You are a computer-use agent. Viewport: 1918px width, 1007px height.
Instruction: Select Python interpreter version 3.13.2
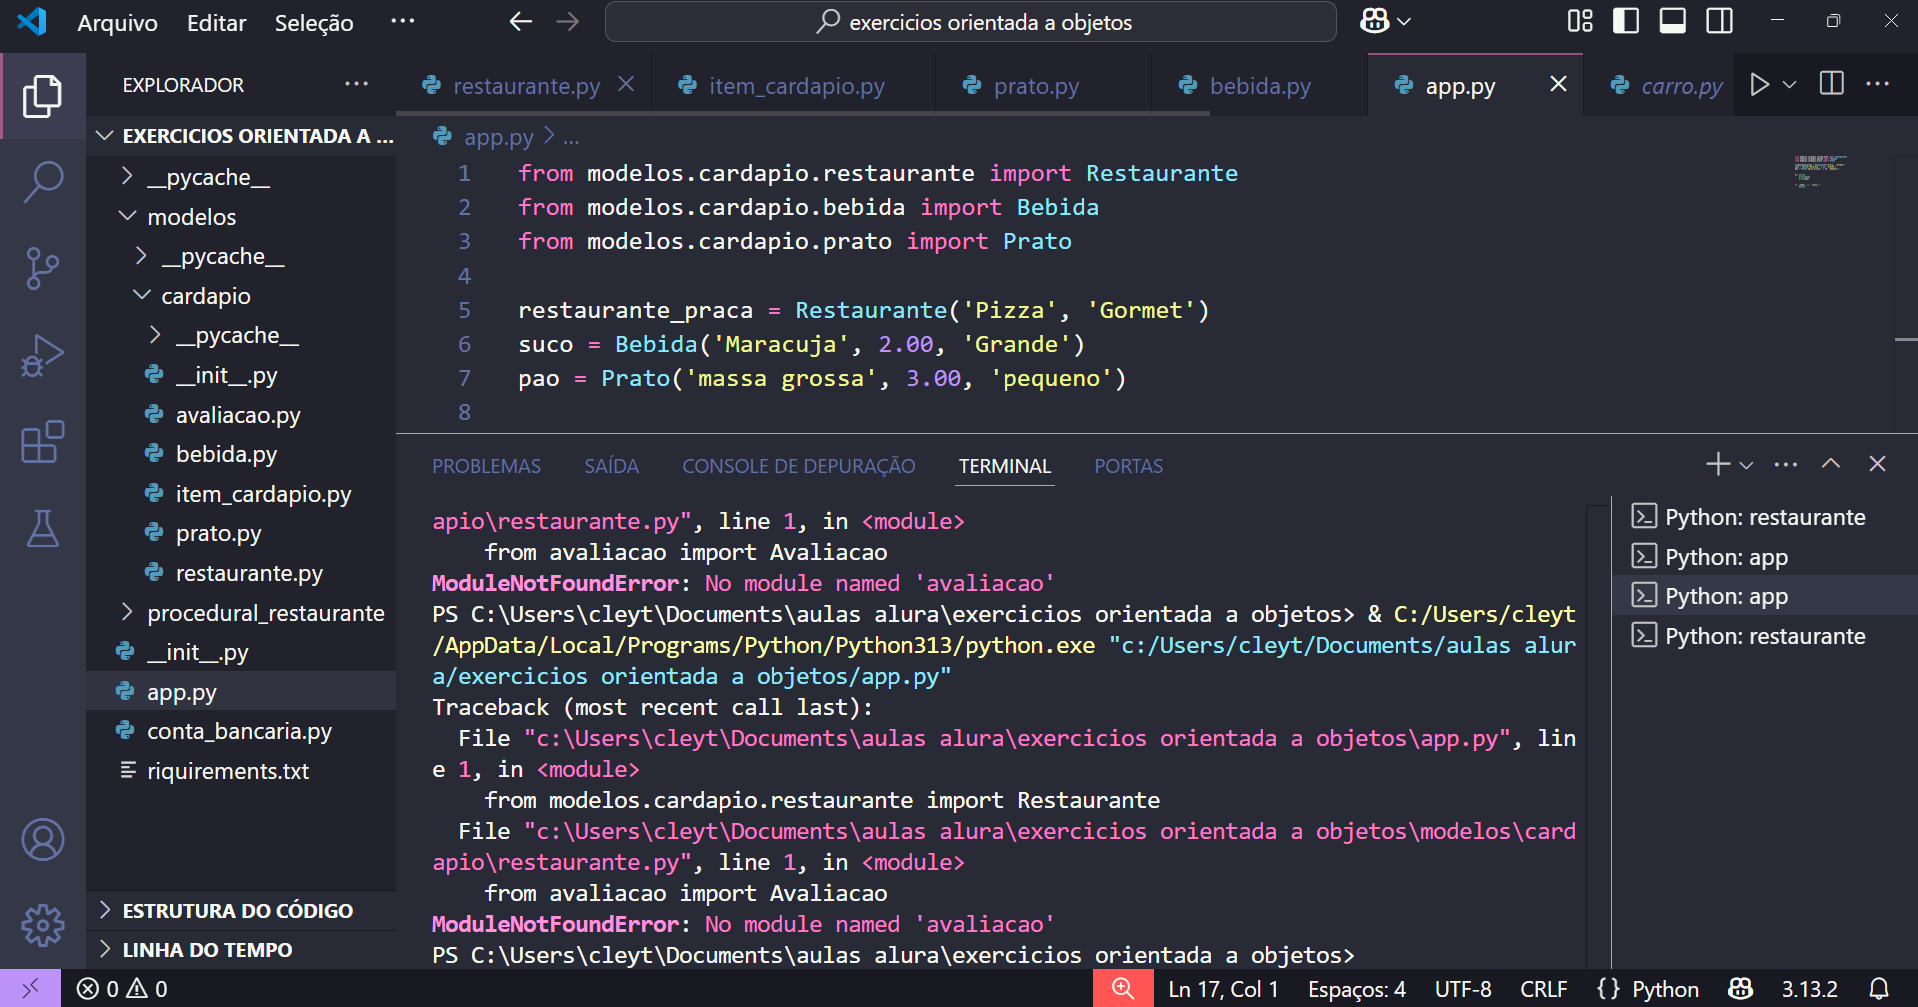pyautogui.click(x=1809, y=989)
